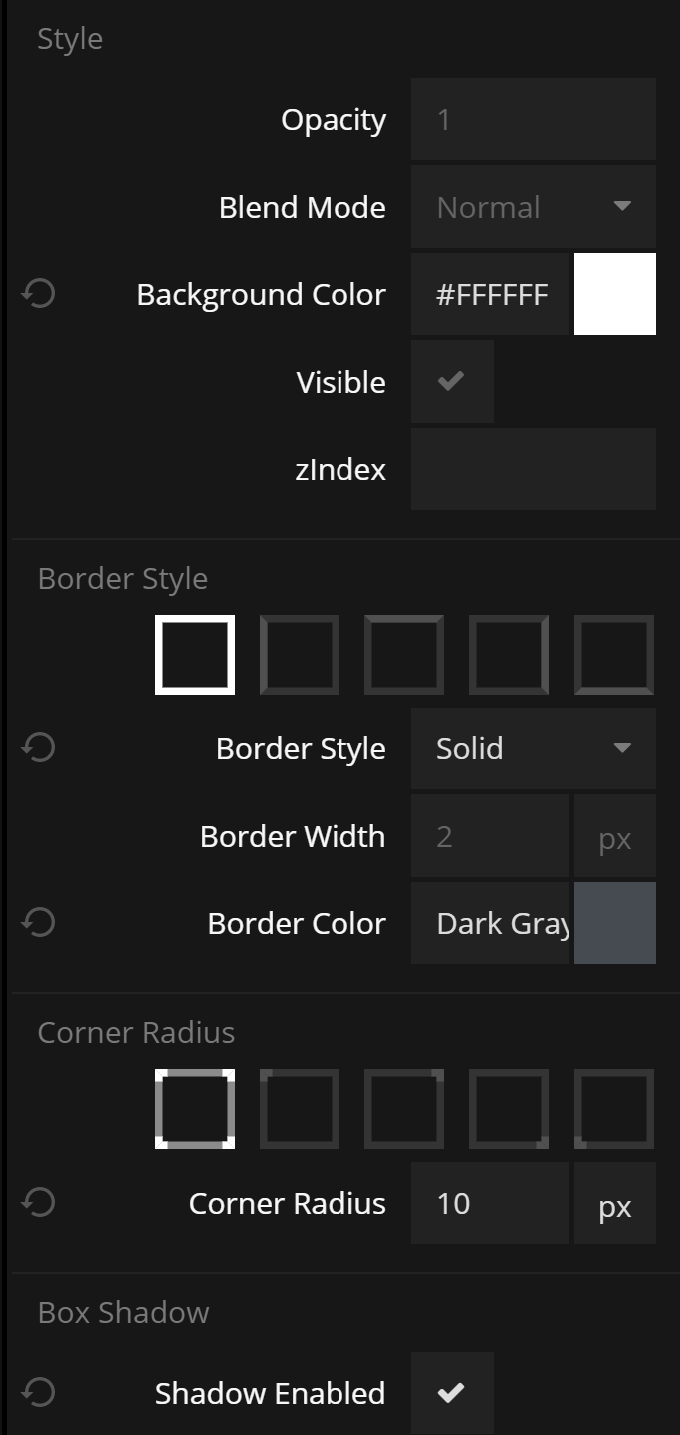This screenshot has height=1435, width=680.
Task: Click the #FFFFFF hex color field
Action: 490,294
